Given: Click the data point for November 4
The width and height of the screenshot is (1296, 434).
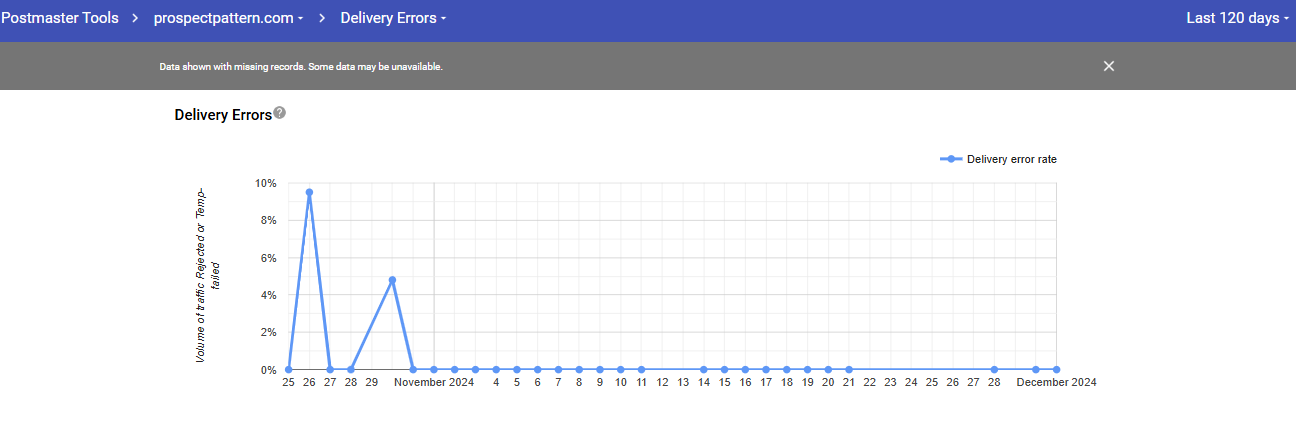Looking at the screenshot, I should [496, 370].
